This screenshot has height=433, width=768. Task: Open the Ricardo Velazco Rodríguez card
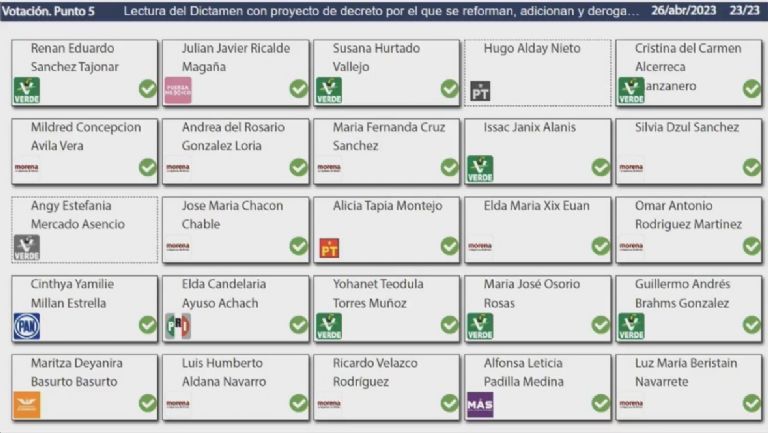[x=386, y=387]
